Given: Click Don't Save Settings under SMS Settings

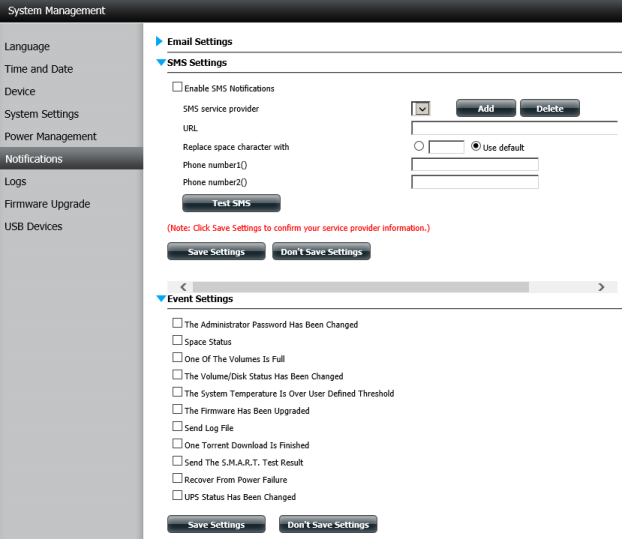Looking at the screenshot, I should tap(321, 251).
